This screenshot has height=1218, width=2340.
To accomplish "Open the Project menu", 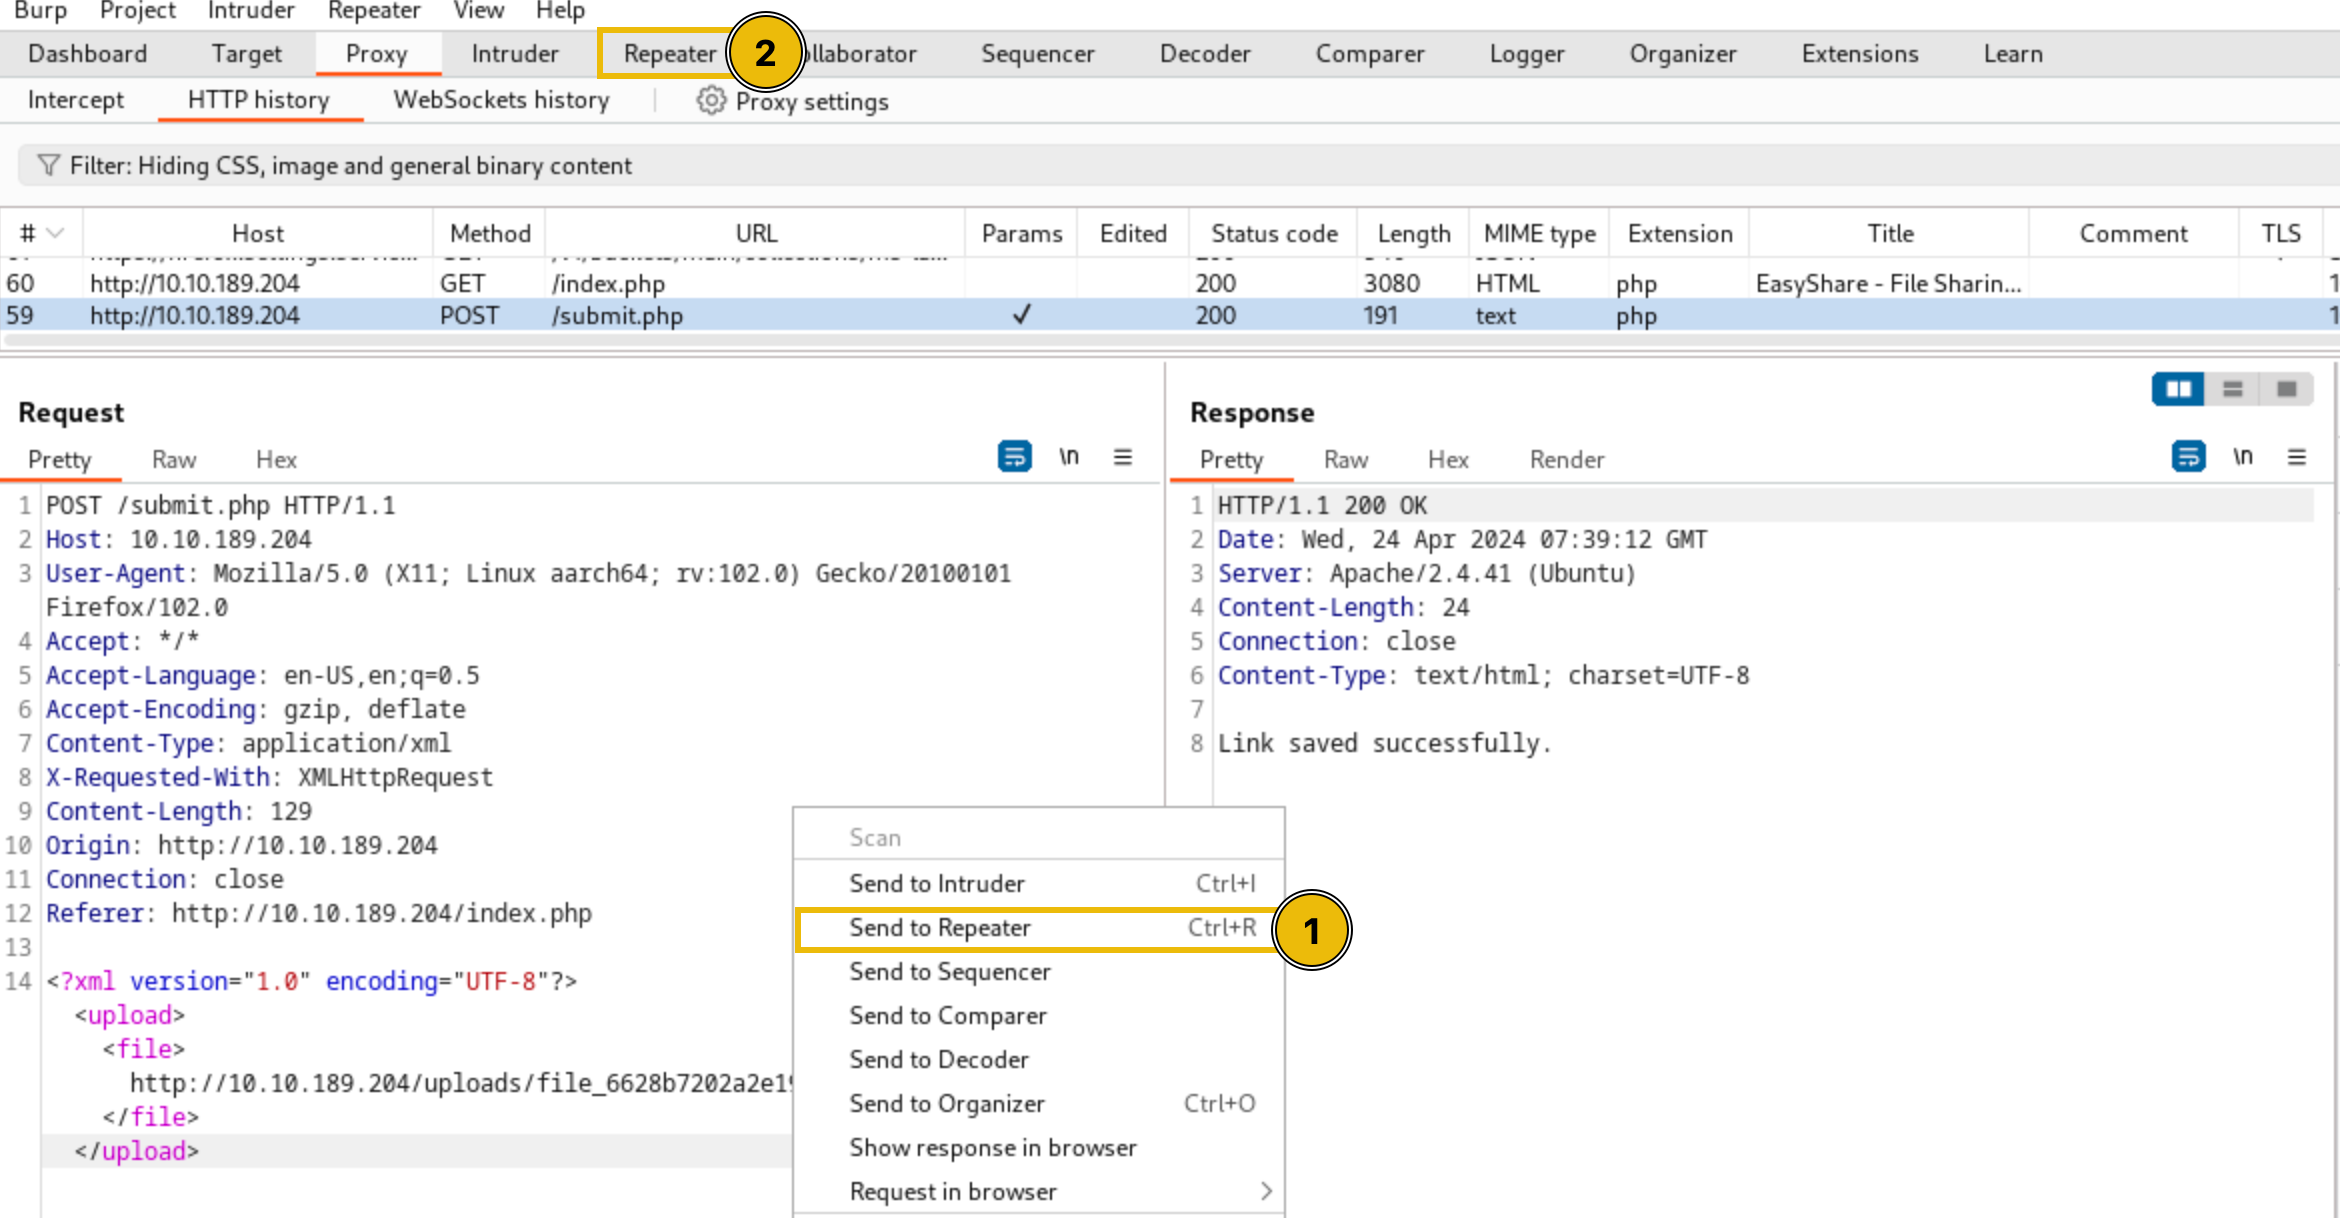I will (x=138, y=11).
